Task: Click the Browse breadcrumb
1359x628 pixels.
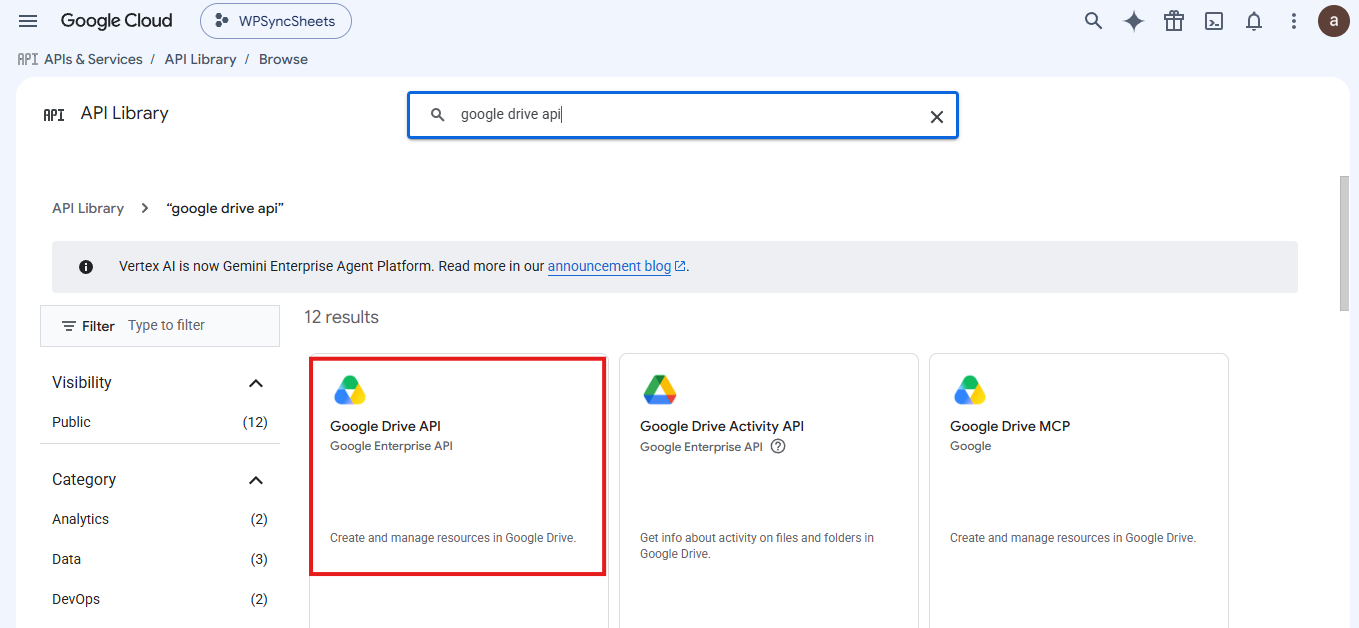Action: (283, 59)
